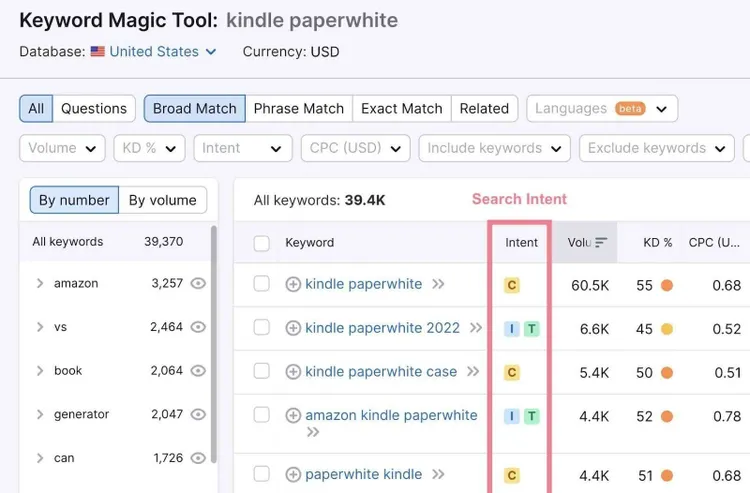
Task: Click Commercial badge for 'kindle paperwhite case'
Action: pyautogui.click(x=512, y=372)
